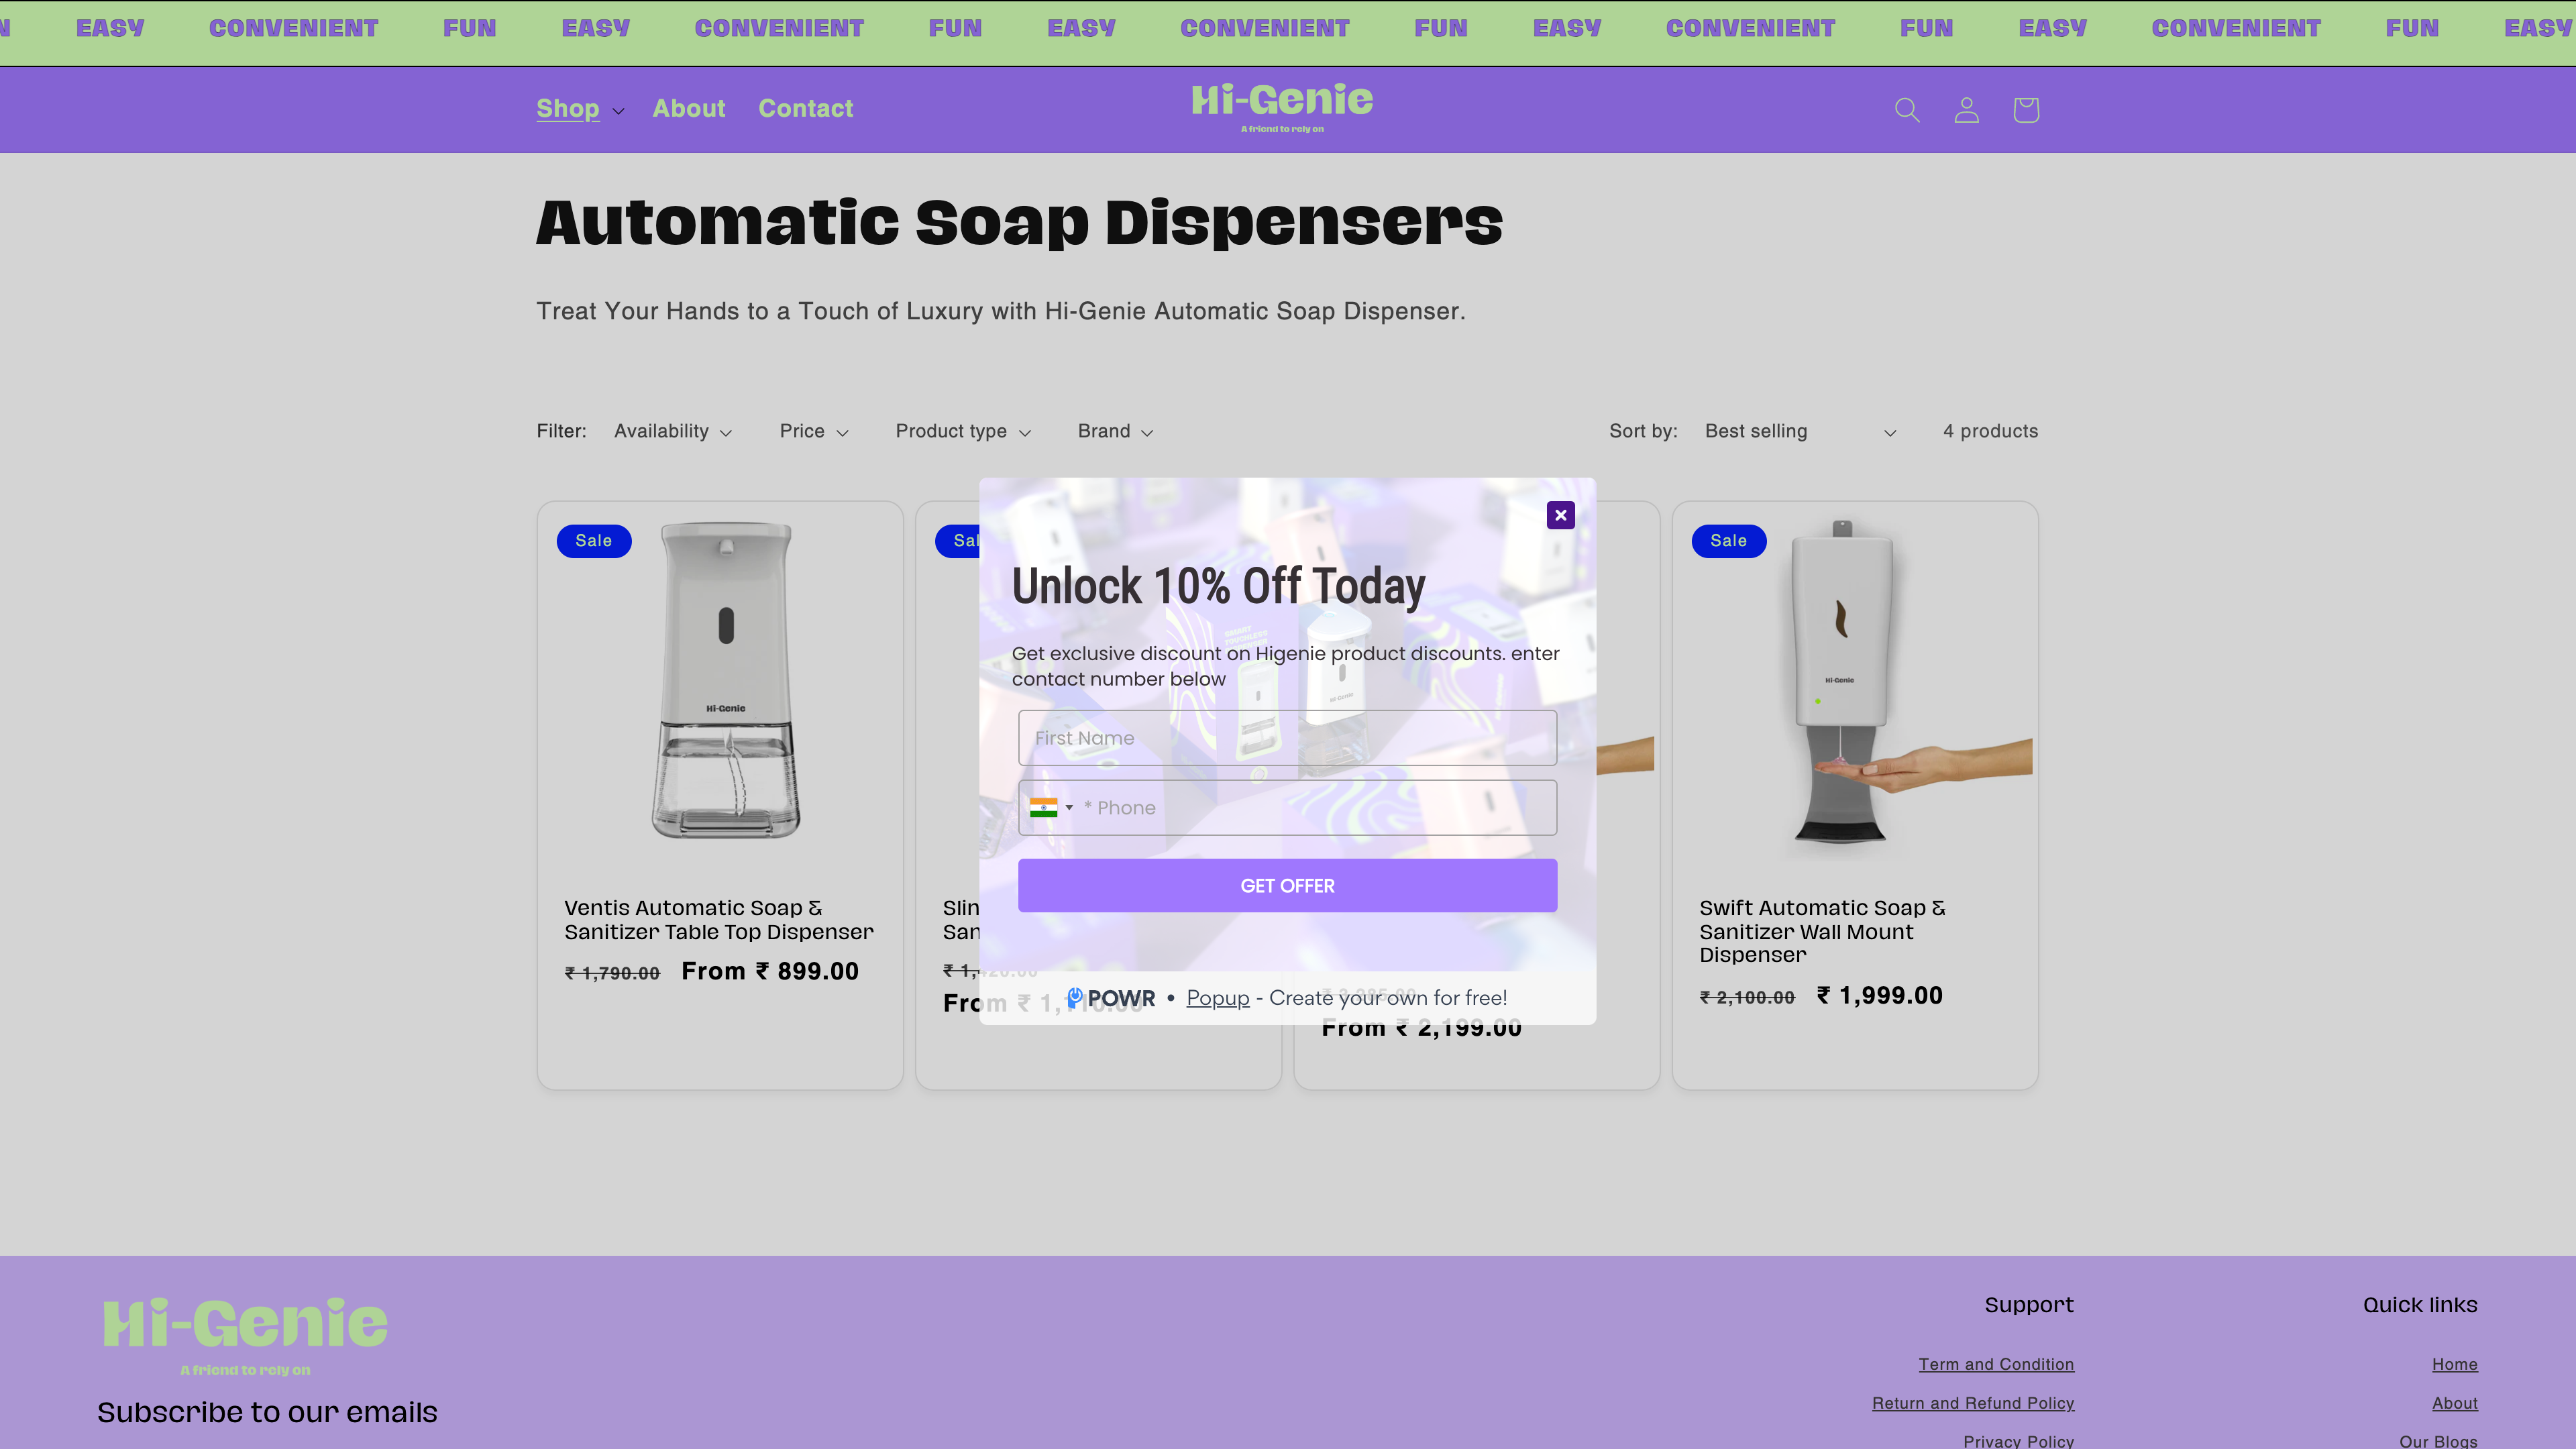Image resolution: width=2576 pixels, height=1449 pixels.
Task: Click the POWR logo in the popup
Action: (1110, 997)
